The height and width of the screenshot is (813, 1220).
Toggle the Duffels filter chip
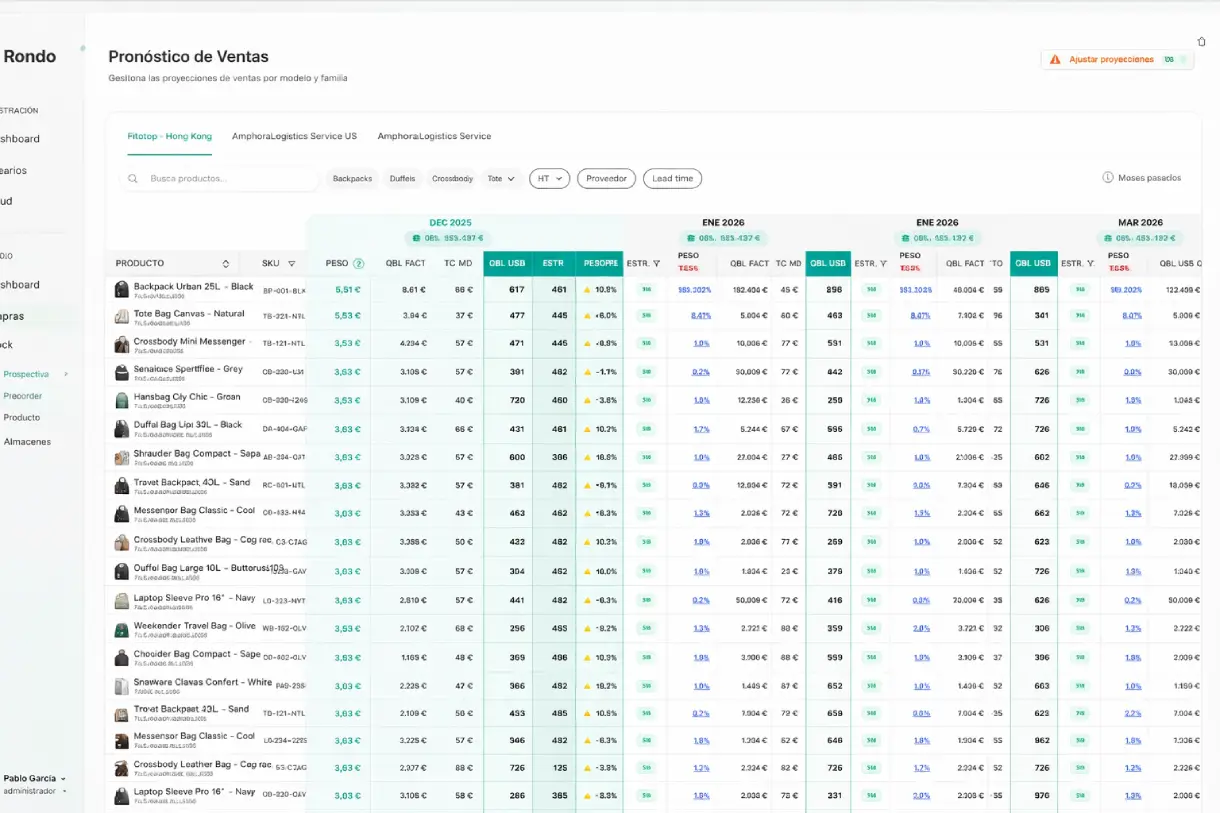click(x=402, y=179)
